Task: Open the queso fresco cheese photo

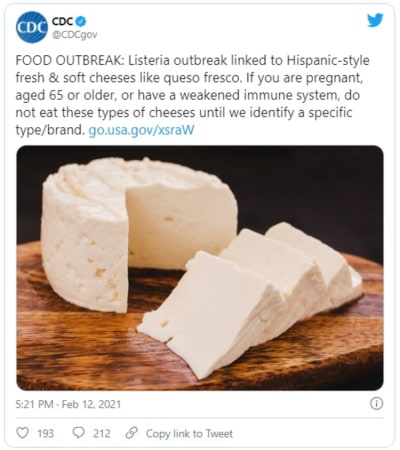Action: 200,268
